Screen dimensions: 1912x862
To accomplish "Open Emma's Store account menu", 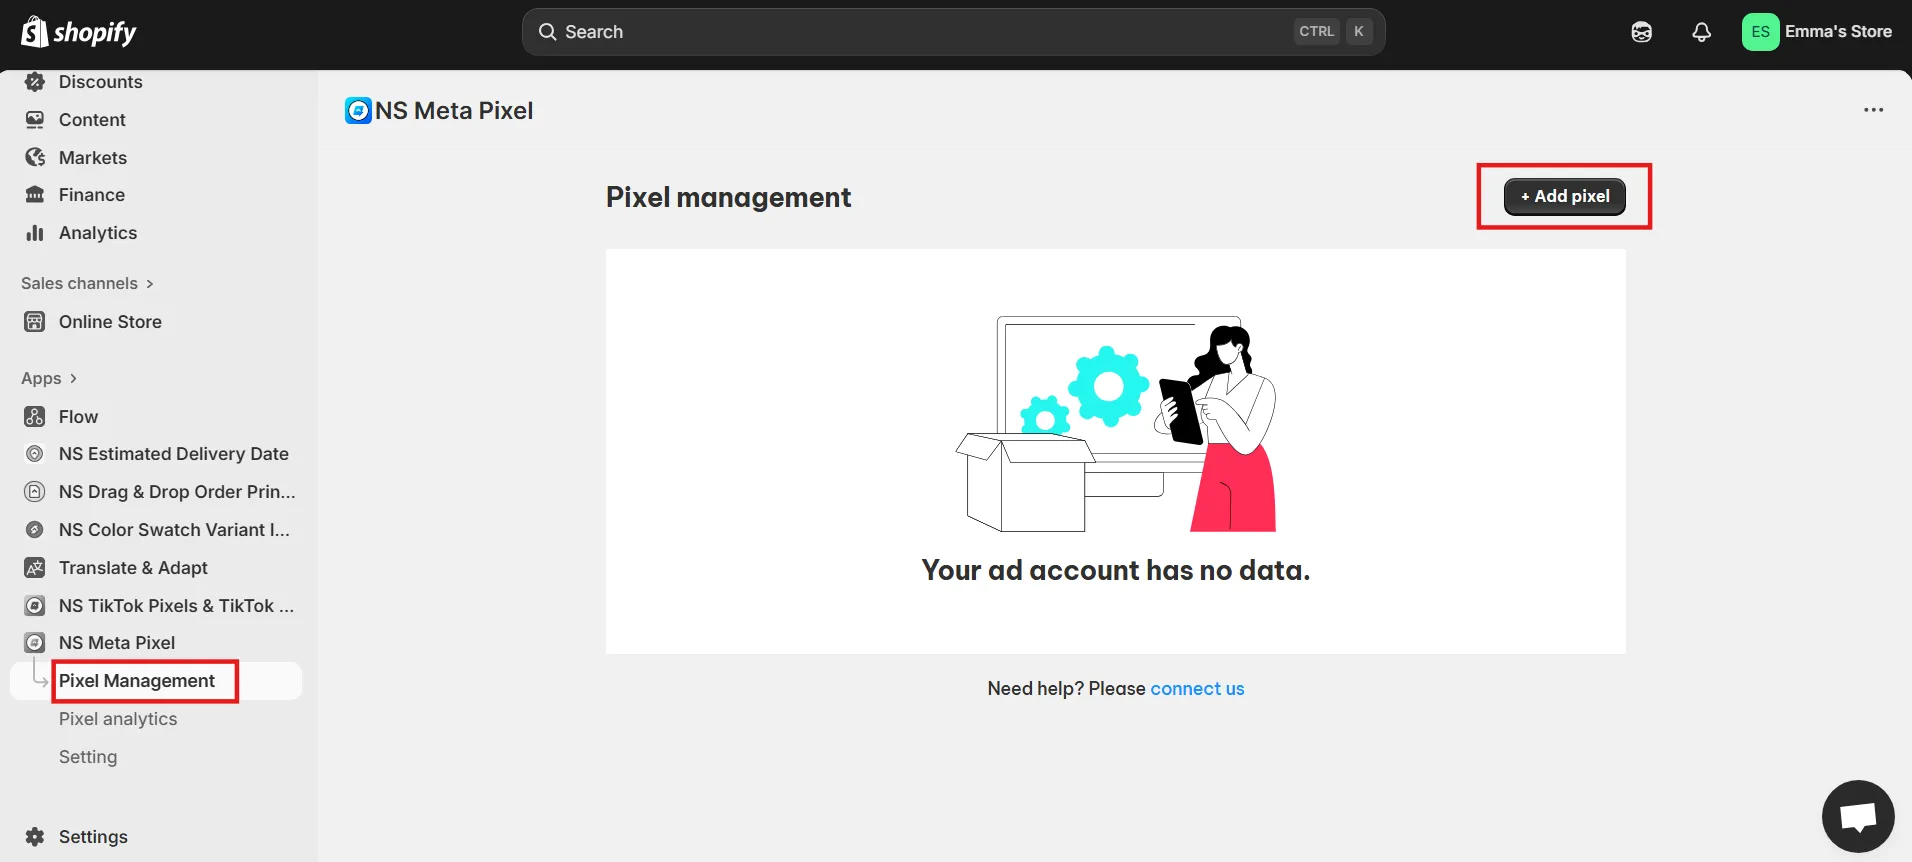I will click(x=1816, y=32).
